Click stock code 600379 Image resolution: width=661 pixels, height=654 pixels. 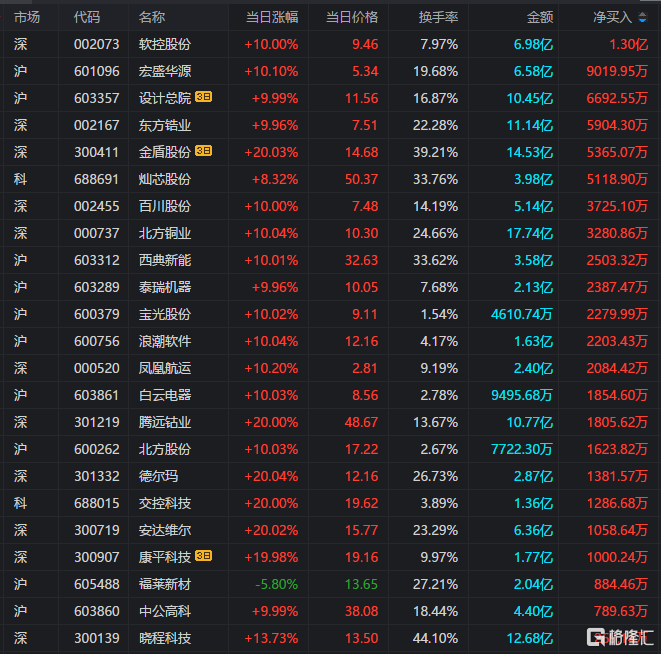click(97, 314)
